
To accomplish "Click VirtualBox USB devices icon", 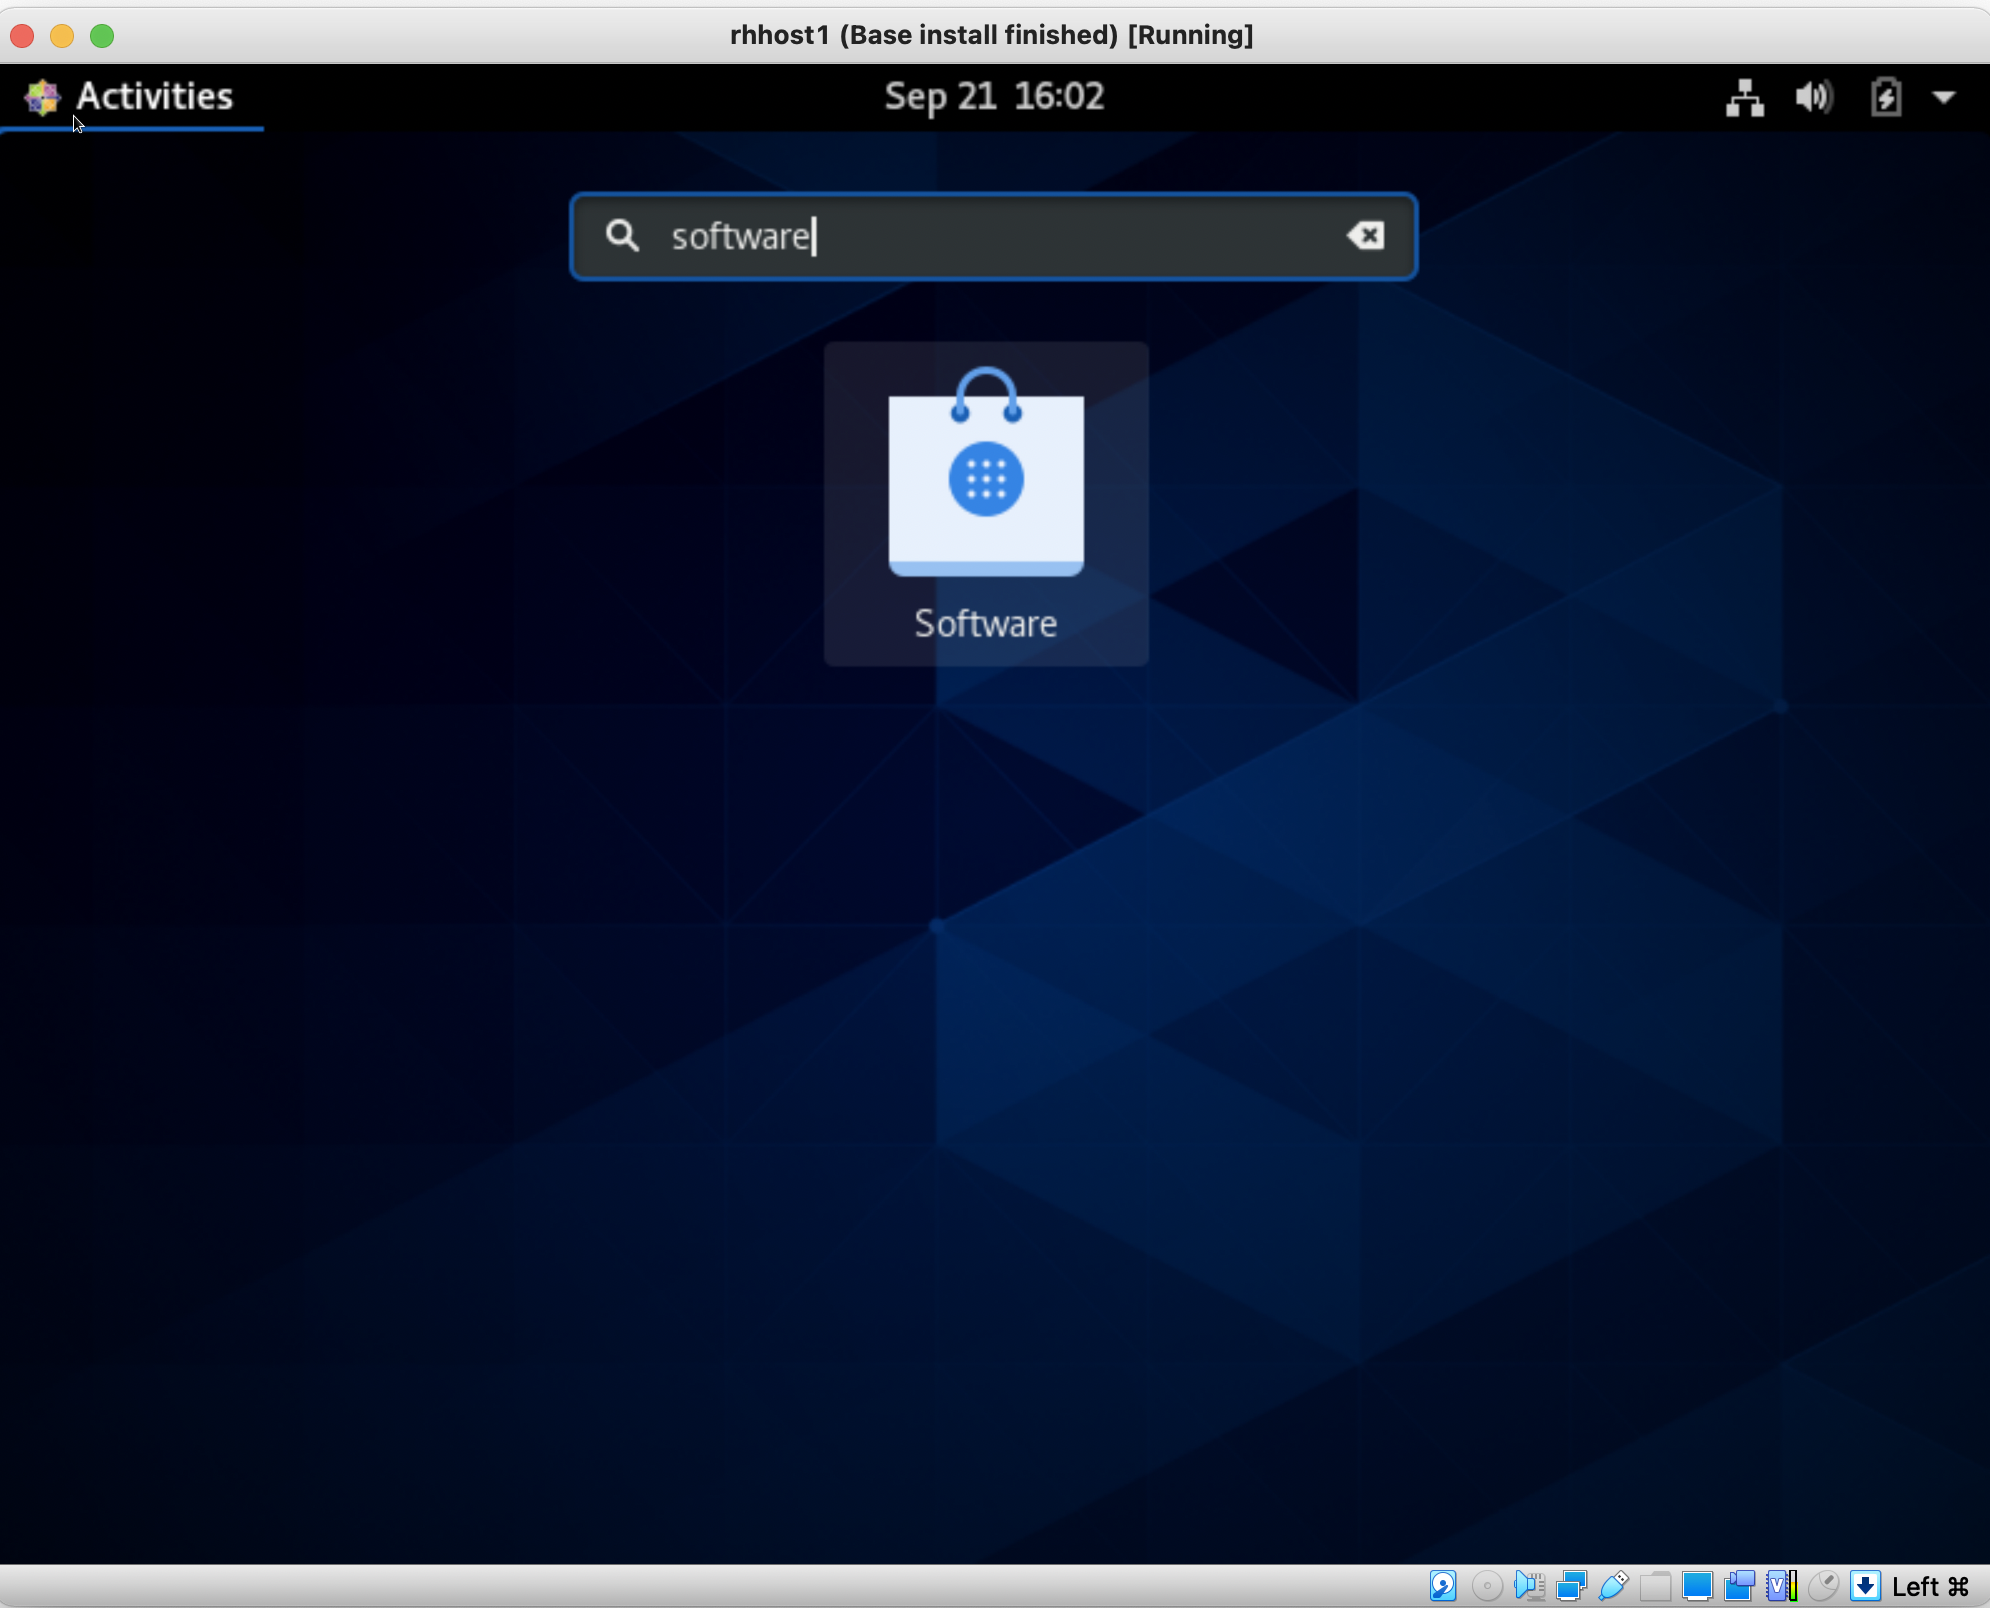I will (1613, 1586).
